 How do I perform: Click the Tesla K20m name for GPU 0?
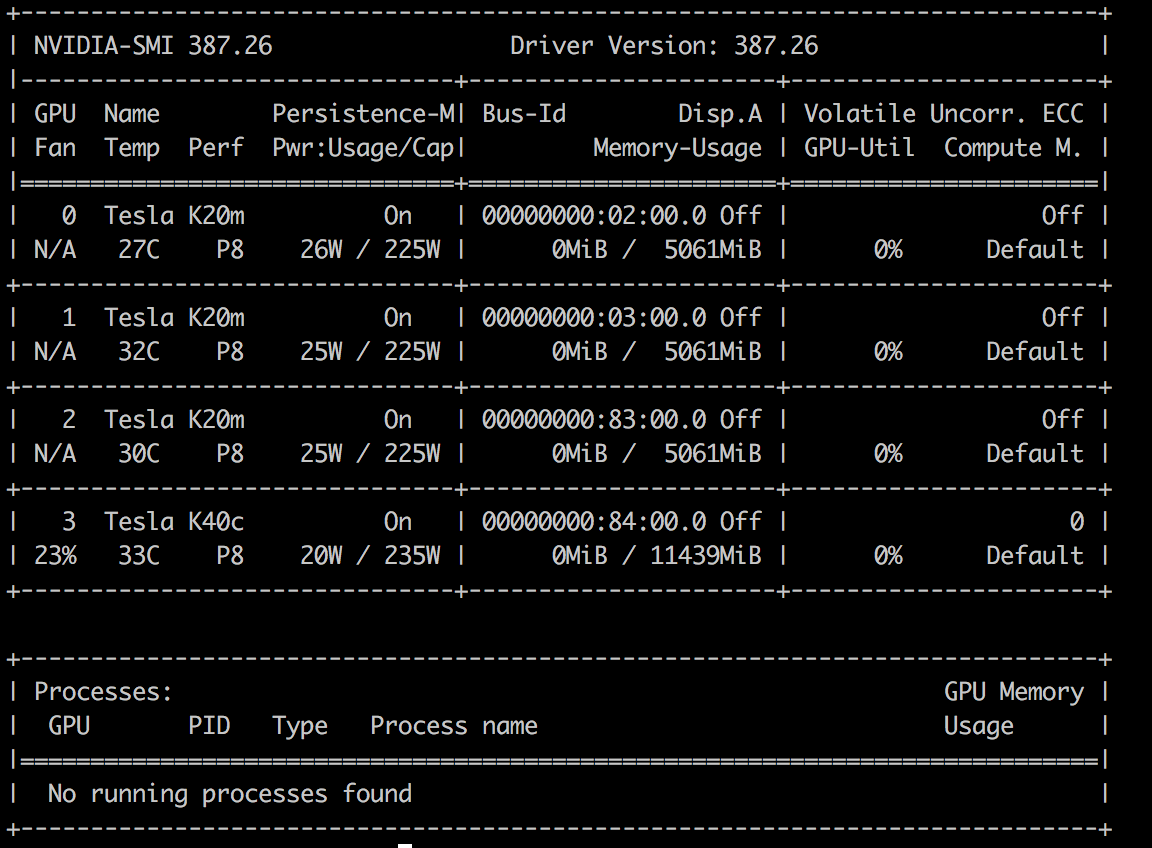click(174, 216)
